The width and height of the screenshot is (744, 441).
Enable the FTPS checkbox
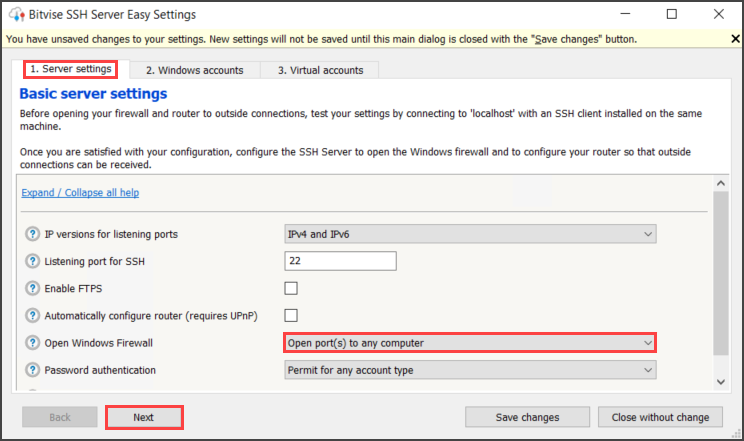[291, 288]
